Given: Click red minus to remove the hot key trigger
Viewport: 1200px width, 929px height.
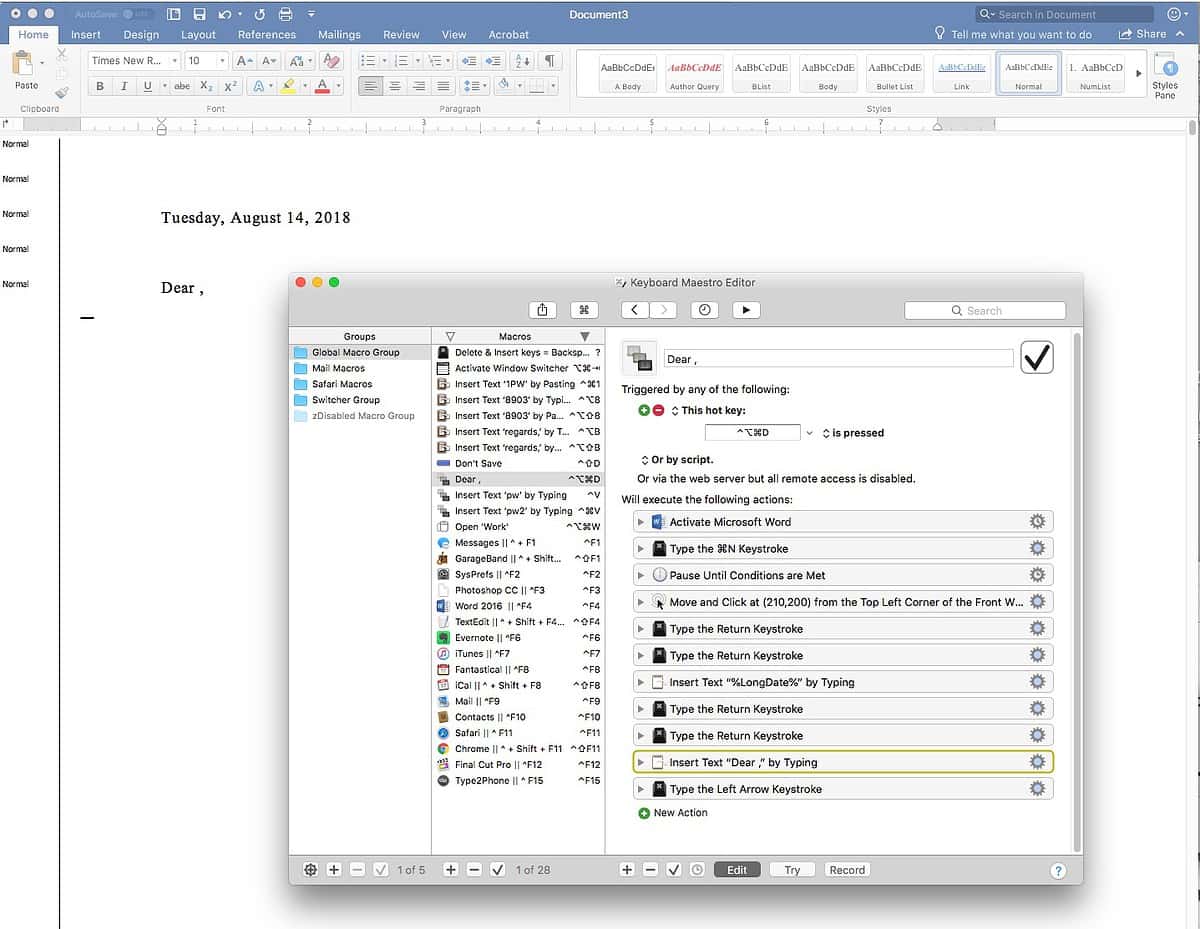Looking at the screenshot, I should pyautogui.click(x=658, y=410).
